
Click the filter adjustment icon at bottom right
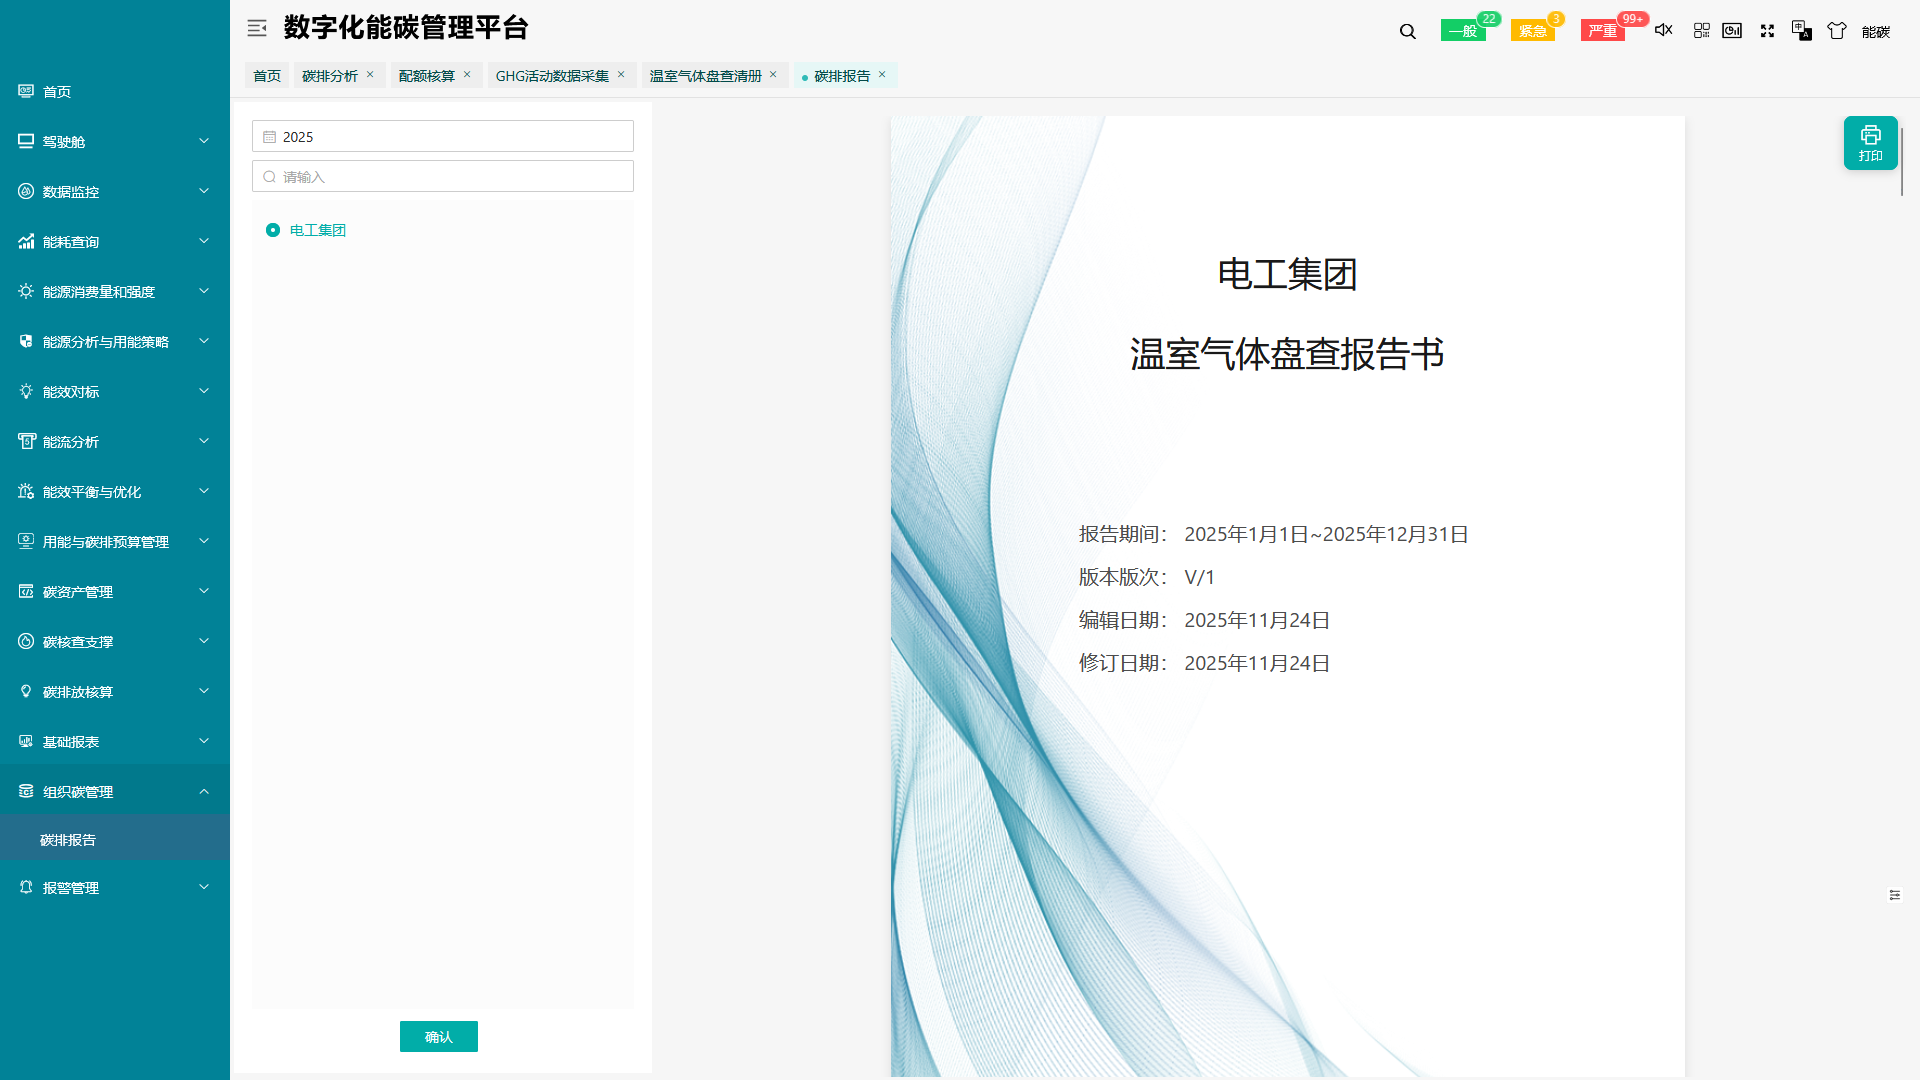pyautogui.click(x=1894, y=895)
